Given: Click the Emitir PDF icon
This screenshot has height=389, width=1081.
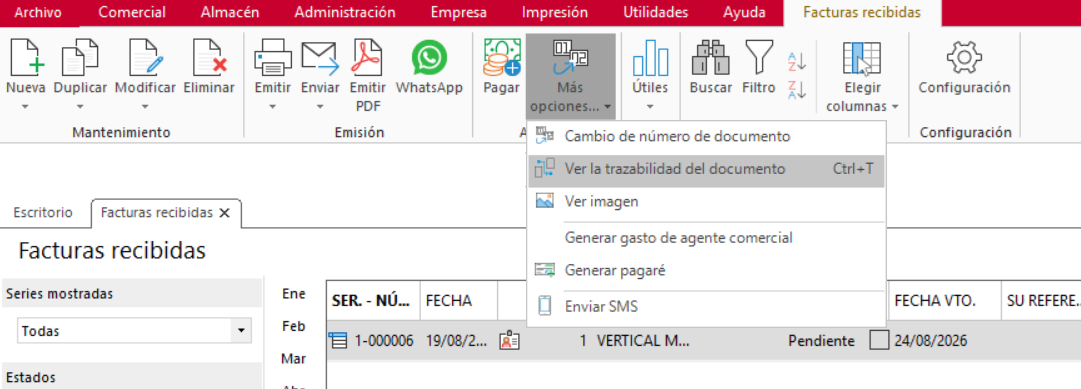Looking at the screenshot, I should coord(367,57).
